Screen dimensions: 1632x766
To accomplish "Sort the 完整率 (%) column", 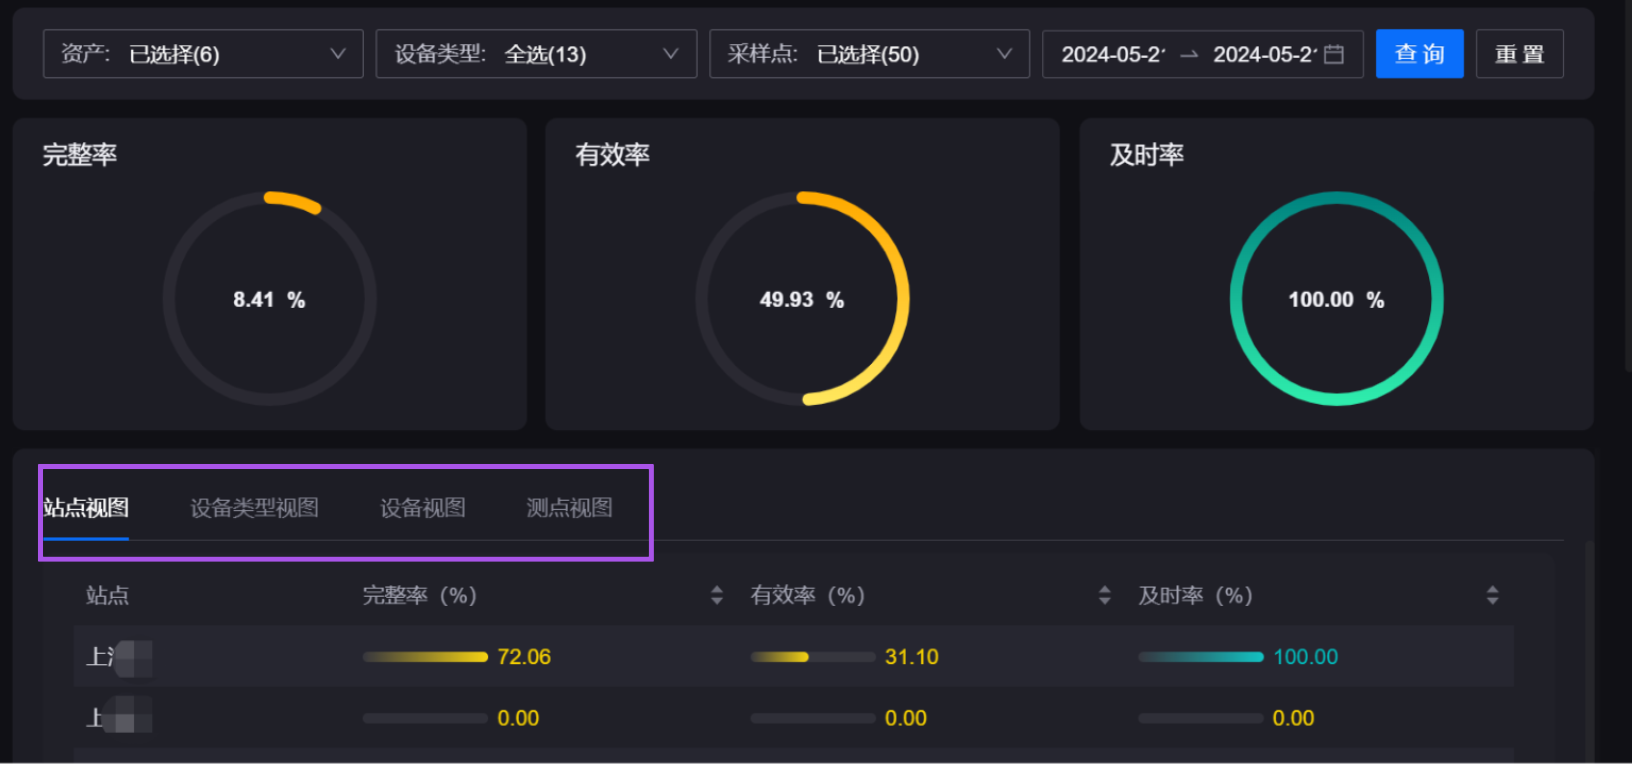I will (x=716, y=596).
